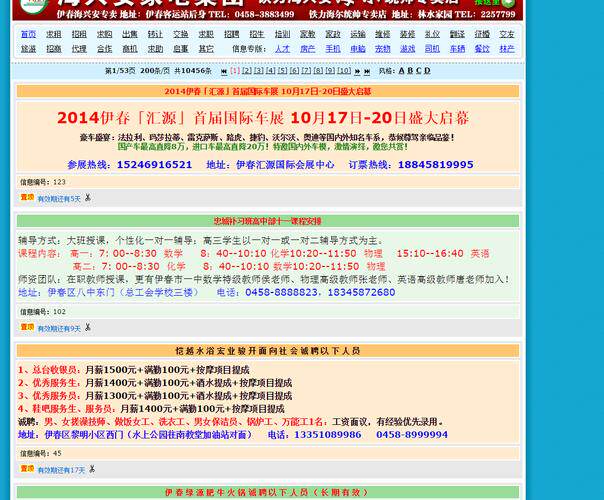
Task: Open the 招商 category
Action: pyautogui.click(x=54, y=49)
